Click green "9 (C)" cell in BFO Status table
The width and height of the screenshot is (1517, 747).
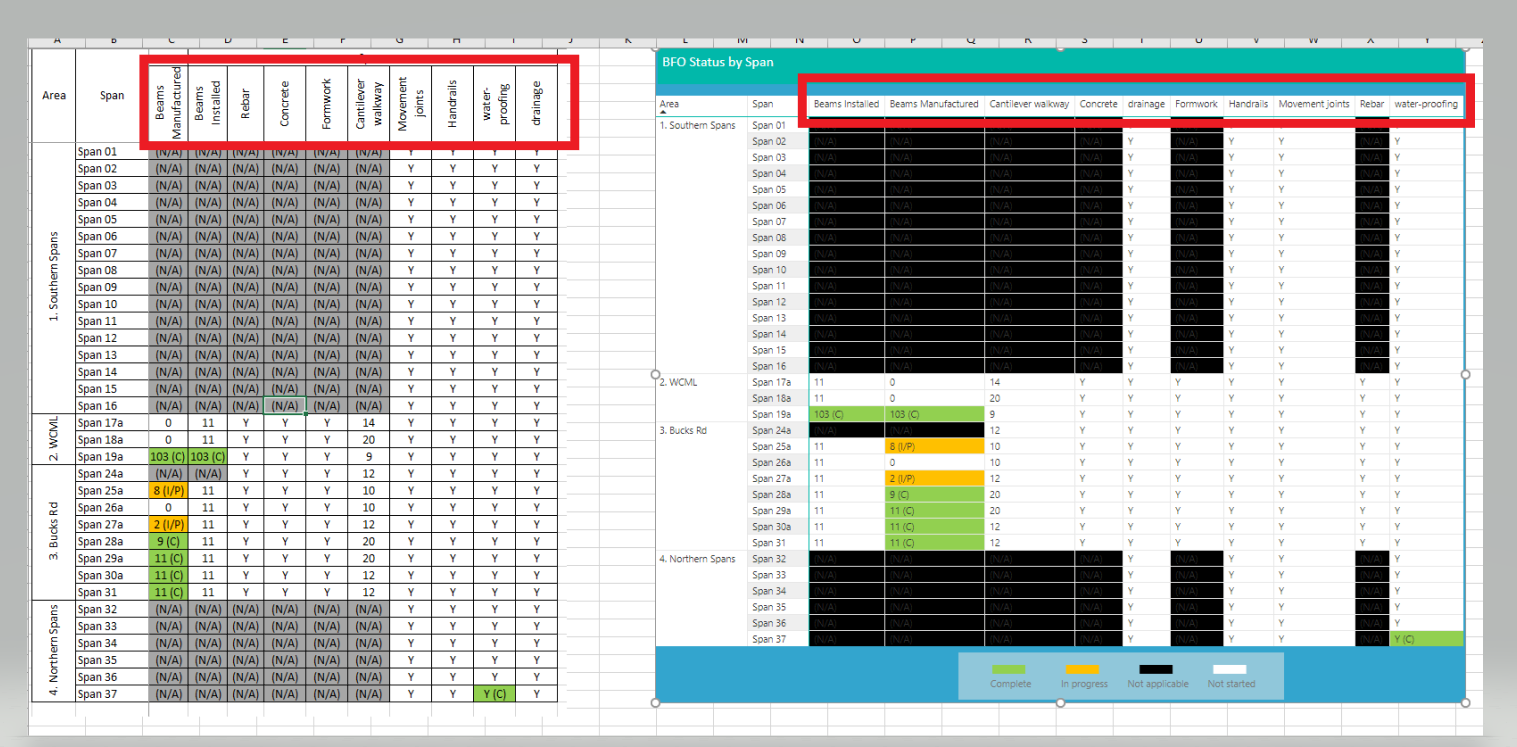pos(934,494)
